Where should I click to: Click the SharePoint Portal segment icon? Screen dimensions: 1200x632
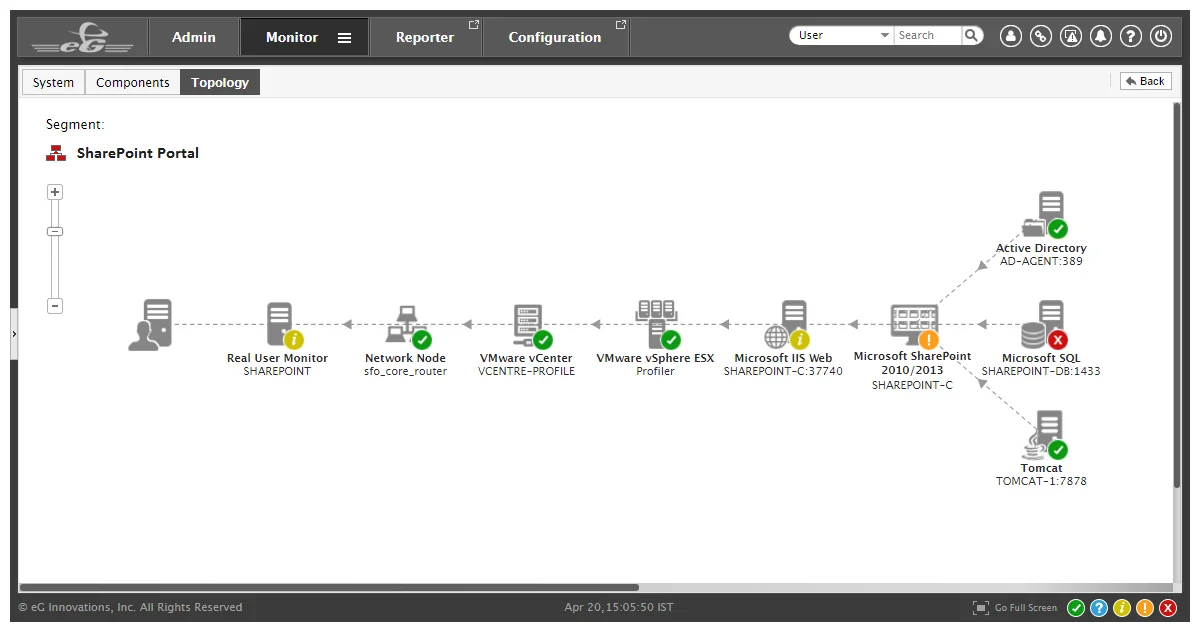point(56,153)
